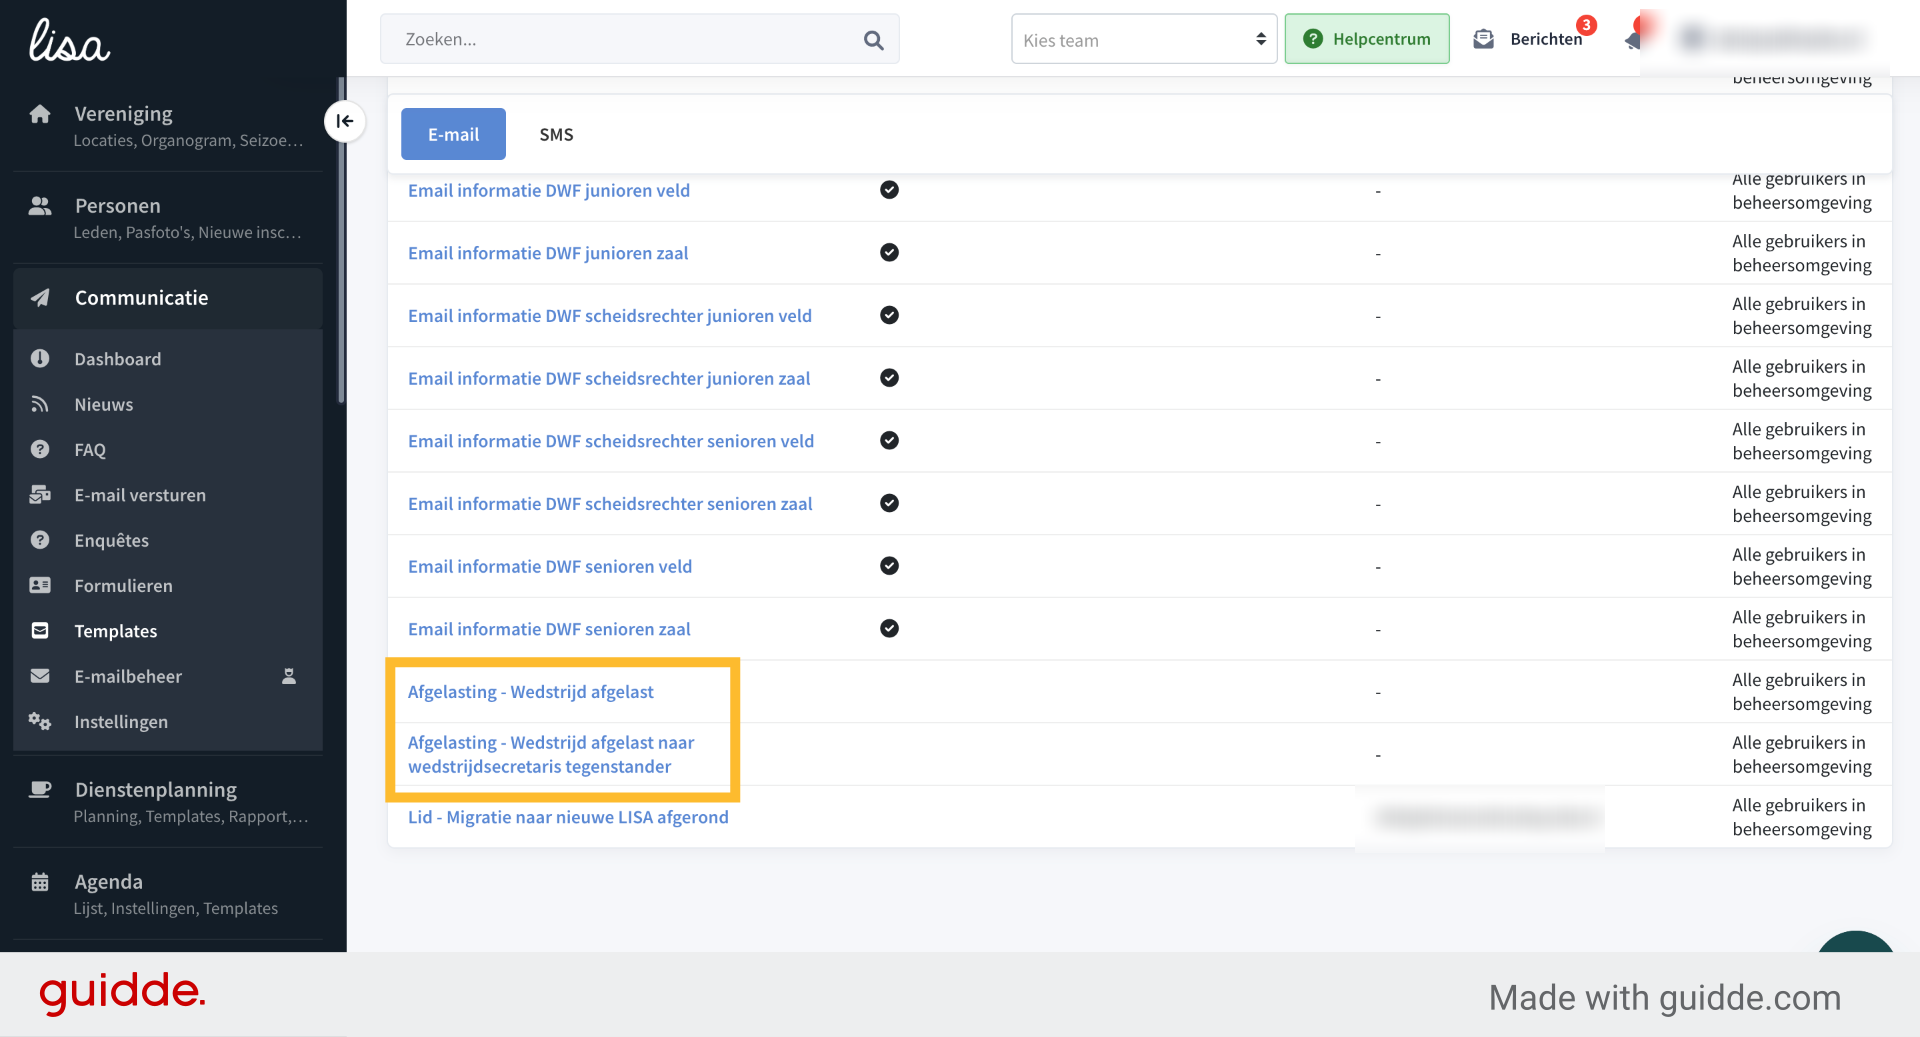1920x1037 pixels.
Task: Click the Enquêtes icon
Action: [x=40, y=540]
